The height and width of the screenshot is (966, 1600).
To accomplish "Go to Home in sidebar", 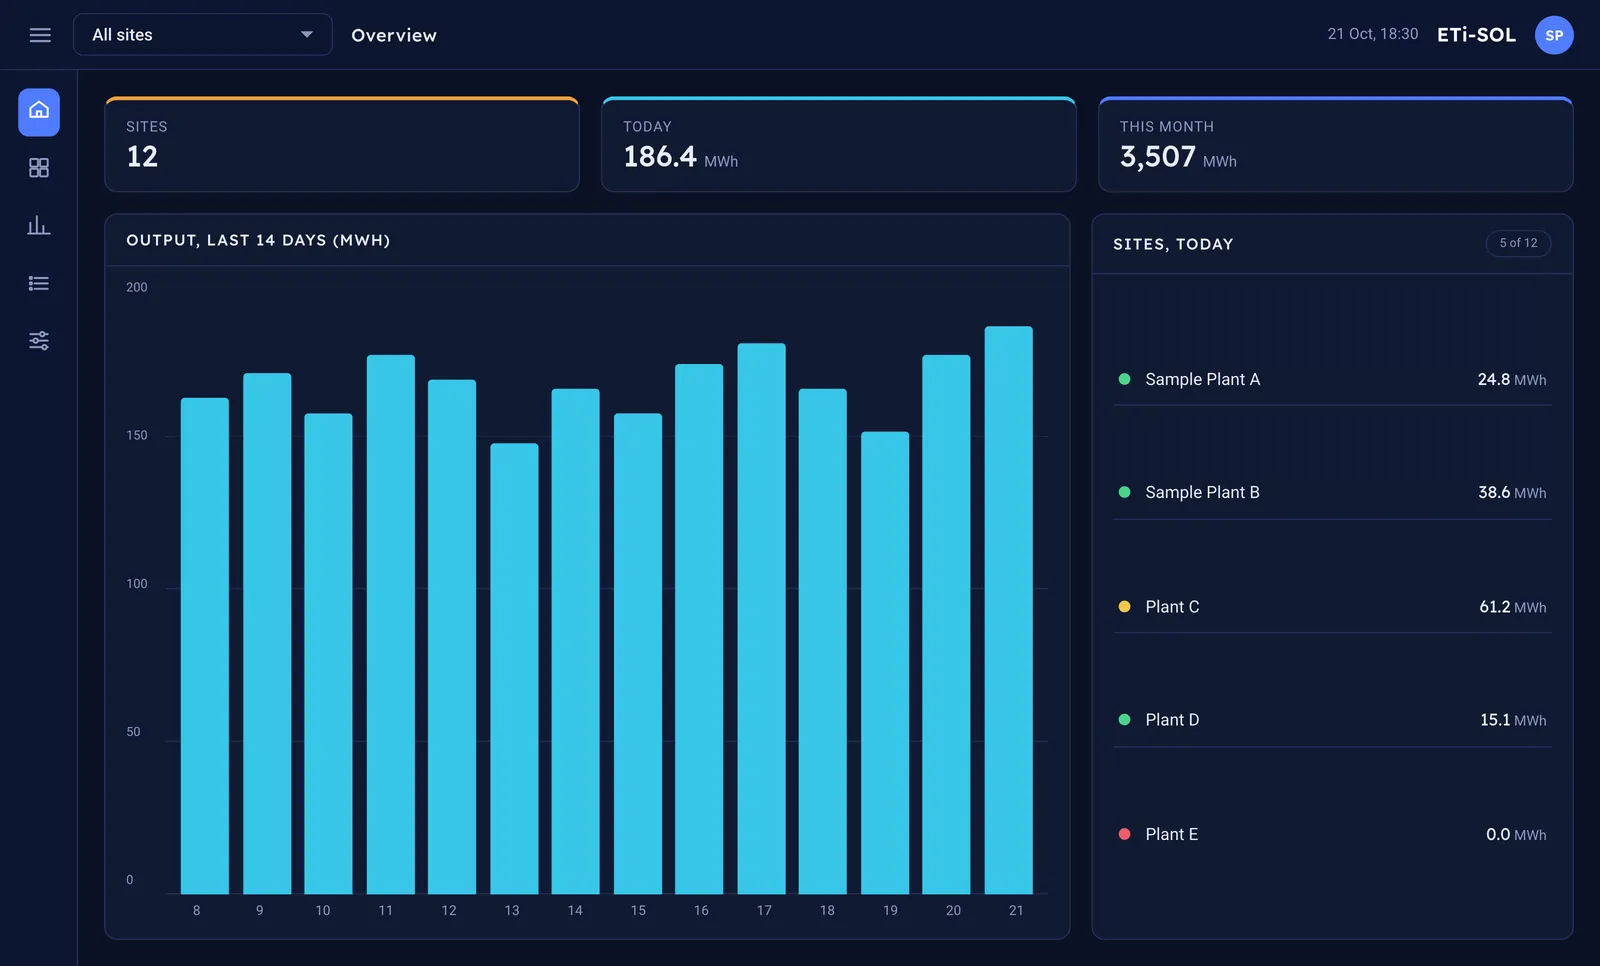I will 39,111.
